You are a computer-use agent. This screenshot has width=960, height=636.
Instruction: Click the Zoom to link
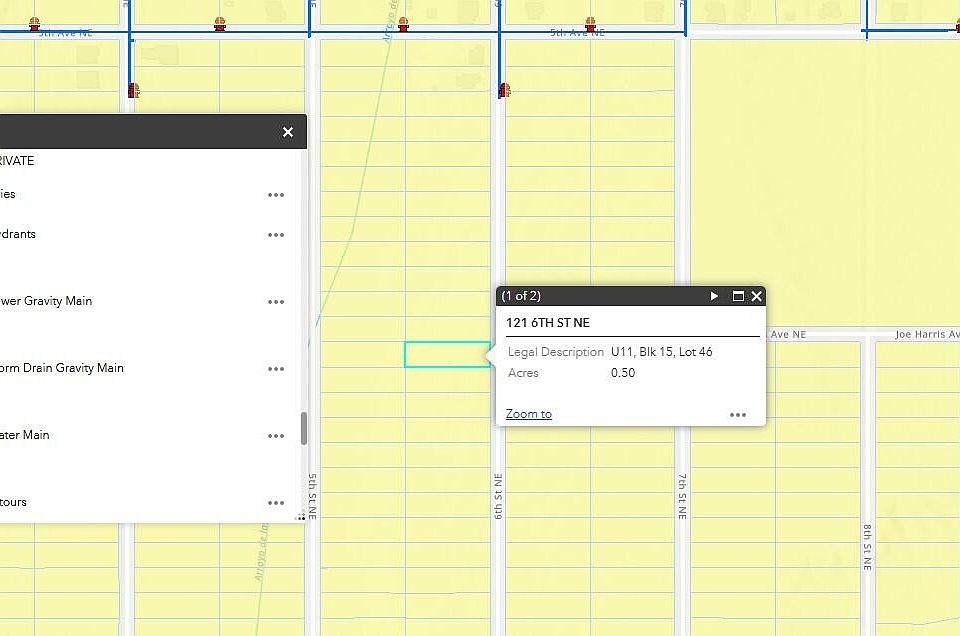coord(529,414)
